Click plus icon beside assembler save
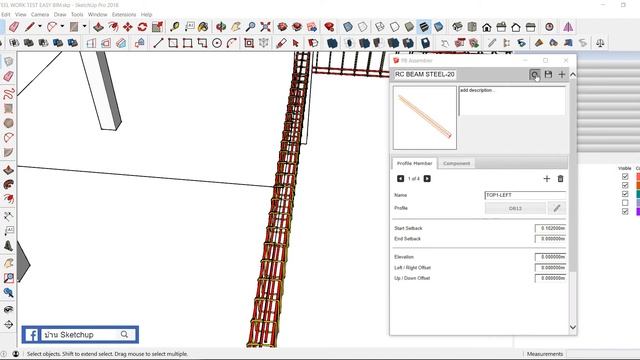 click(562, 74)
